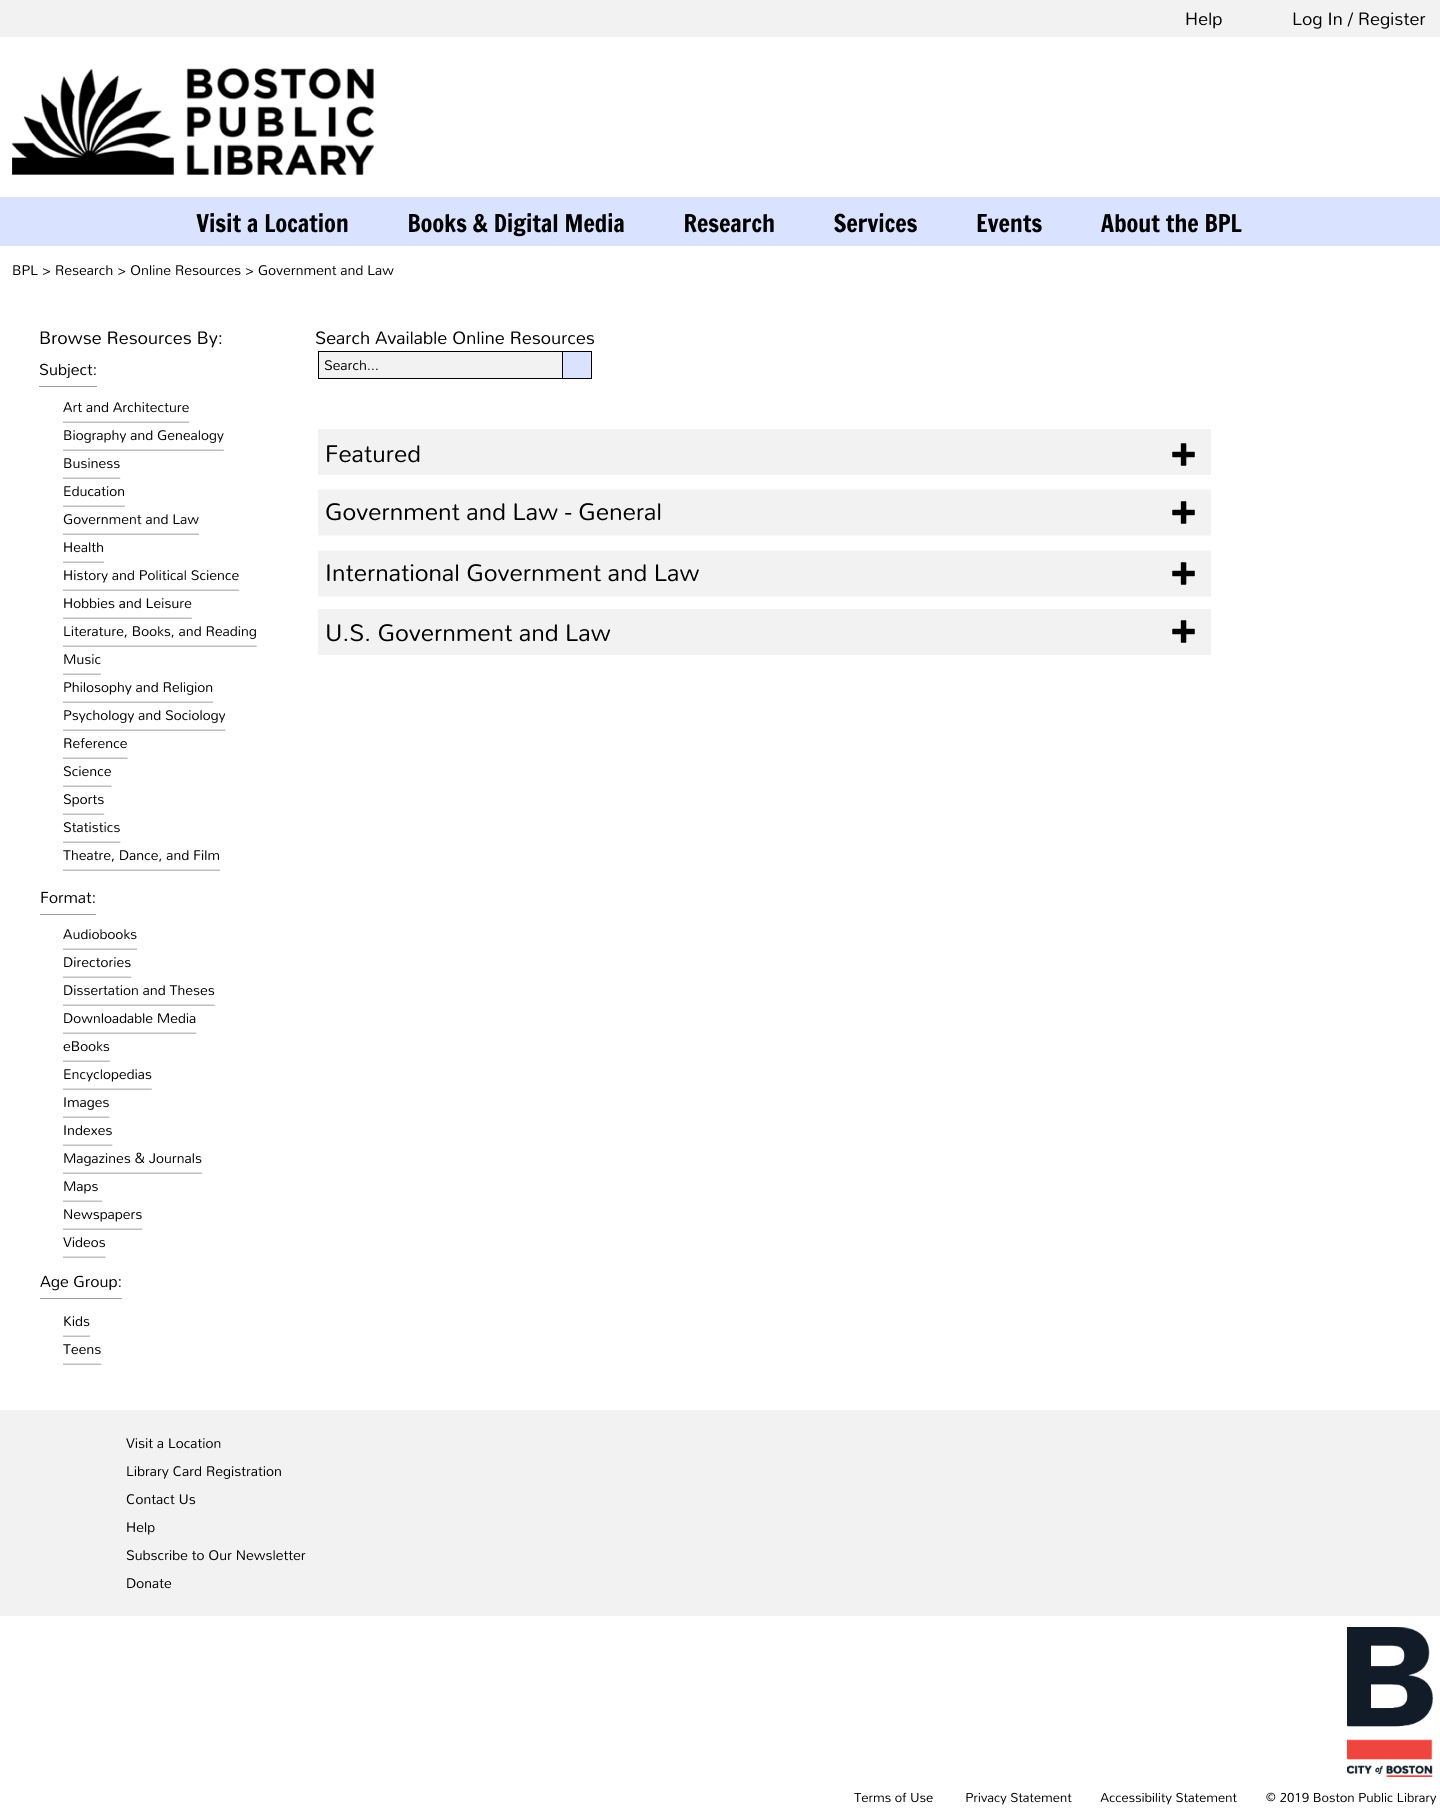Browse Literature, Books, and Reading subject
The height and width of the screenshot is (1819, 1440).
tap(160, 631)
